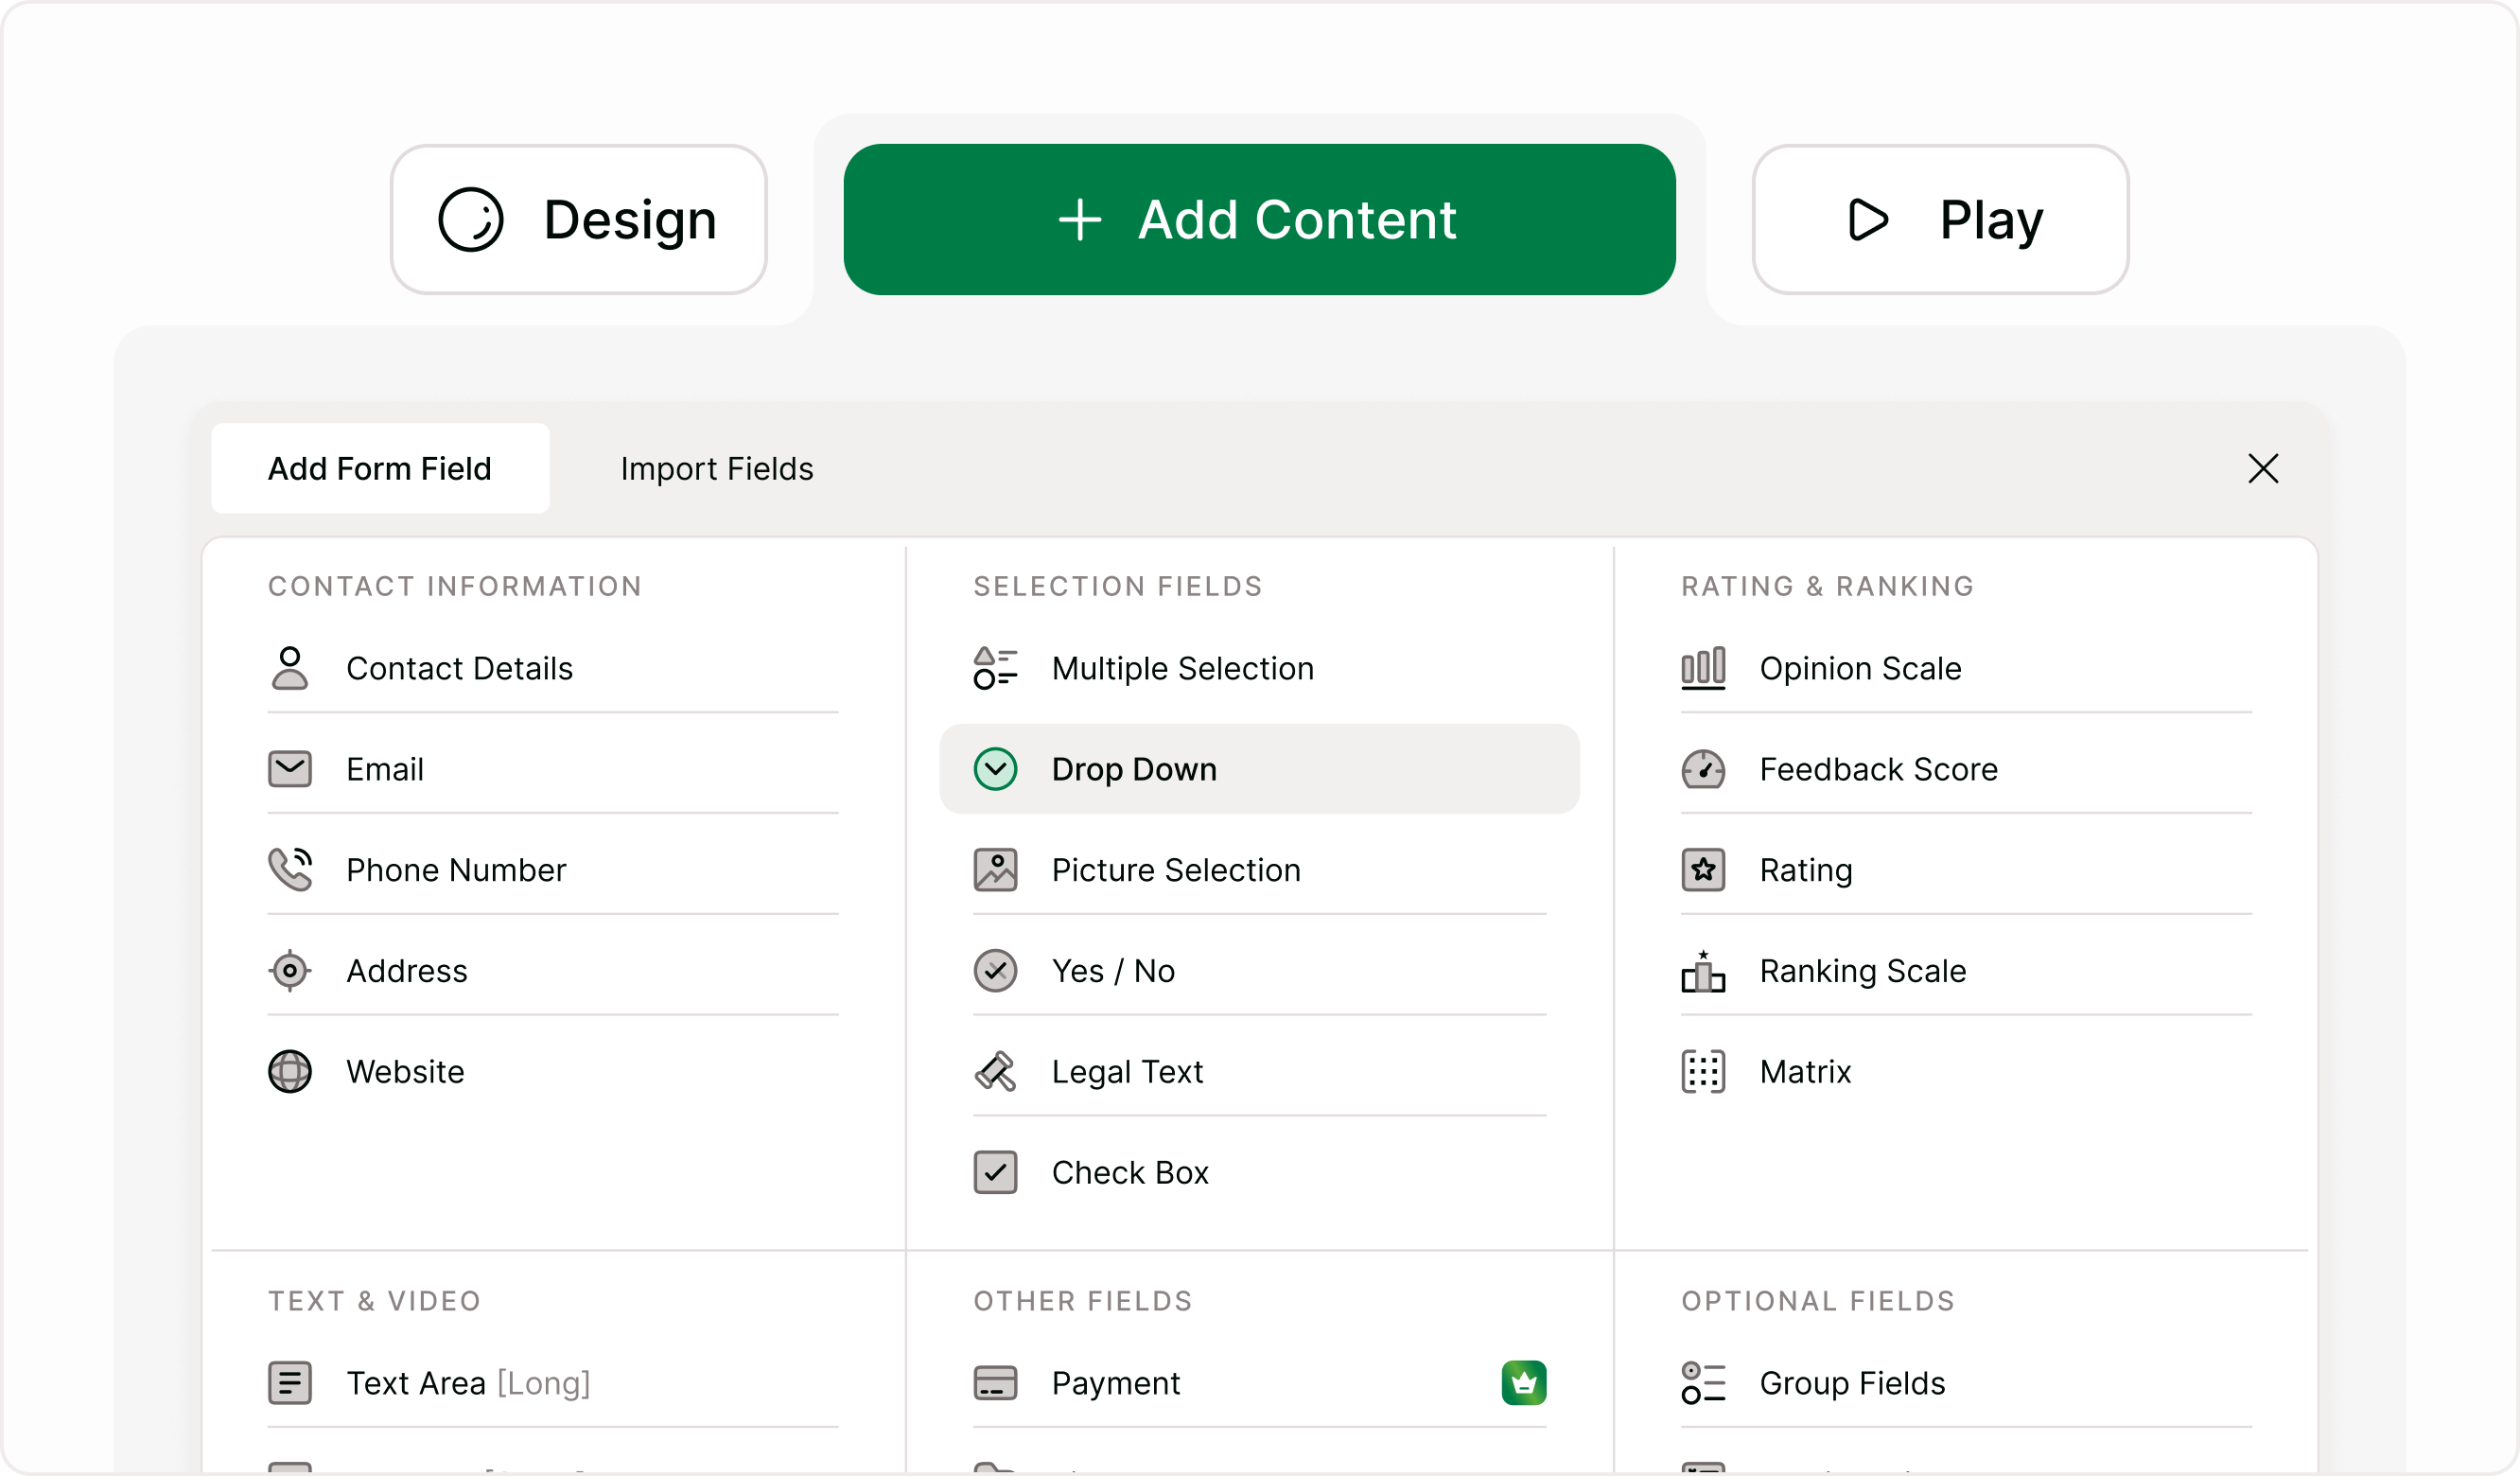
Task: Click the Text Area lines icon
Action: coord(290,1384)
